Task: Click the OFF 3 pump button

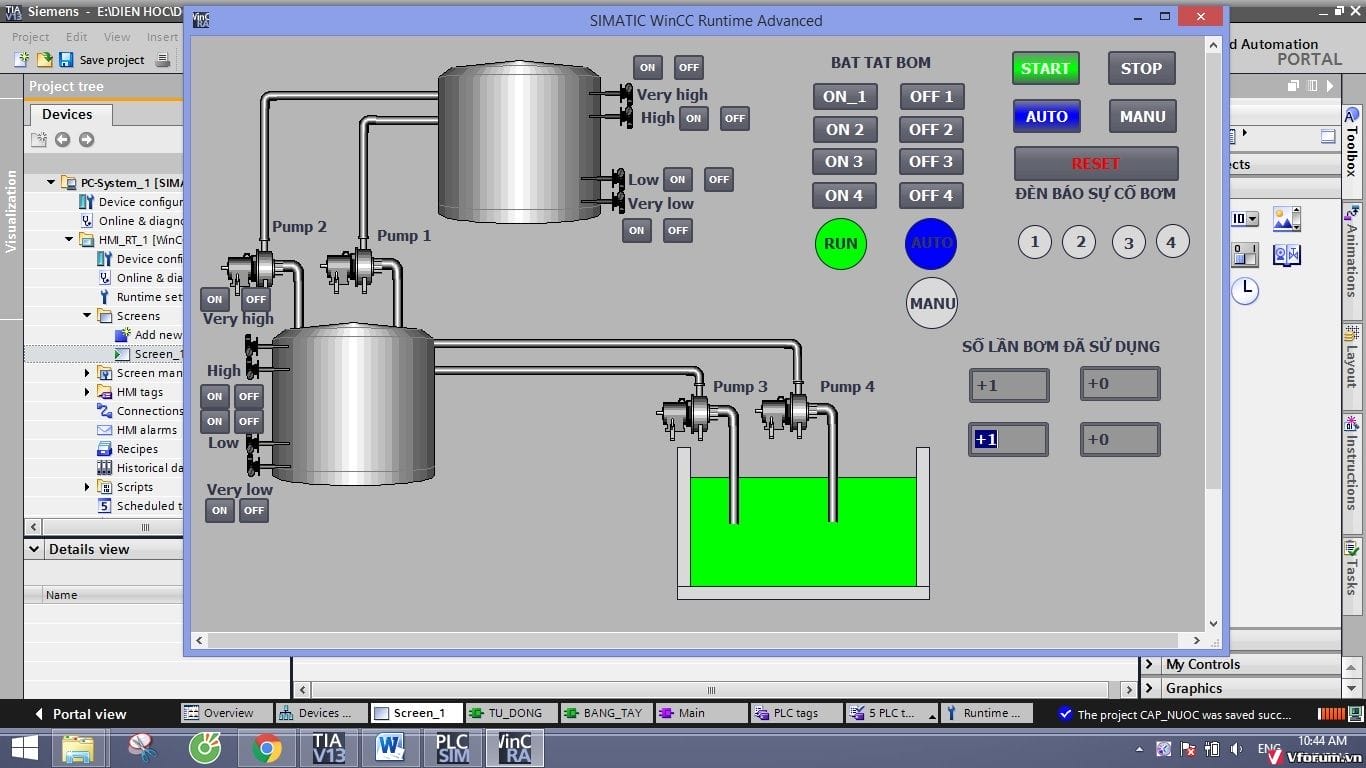Action: pyautogui.click(x=931, y=162)
